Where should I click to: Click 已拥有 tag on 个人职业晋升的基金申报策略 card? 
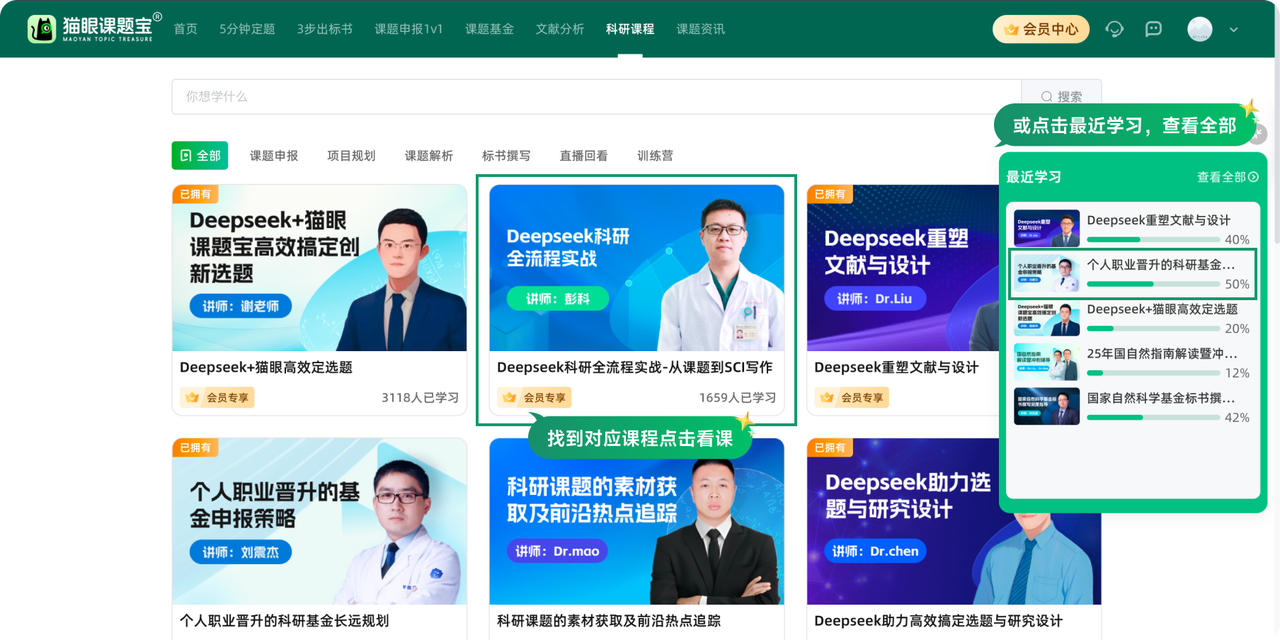195,447
